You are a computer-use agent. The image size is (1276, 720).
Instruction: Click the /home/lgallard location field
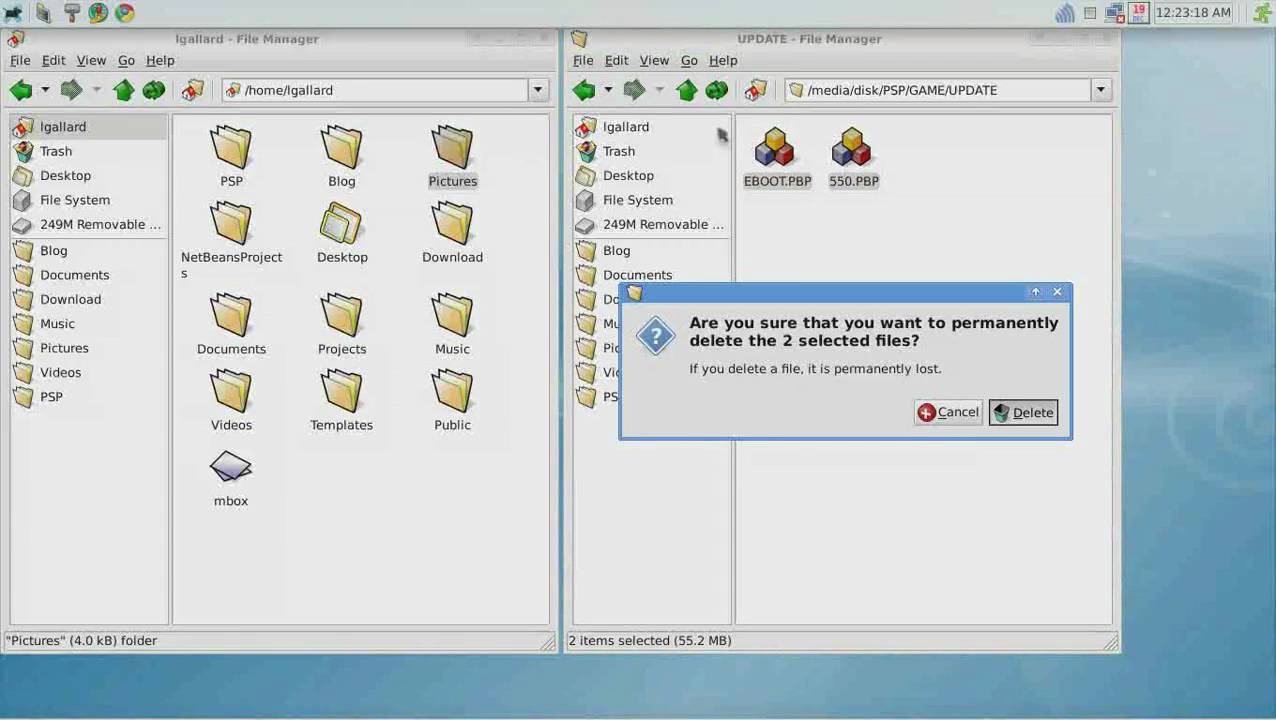375,90
